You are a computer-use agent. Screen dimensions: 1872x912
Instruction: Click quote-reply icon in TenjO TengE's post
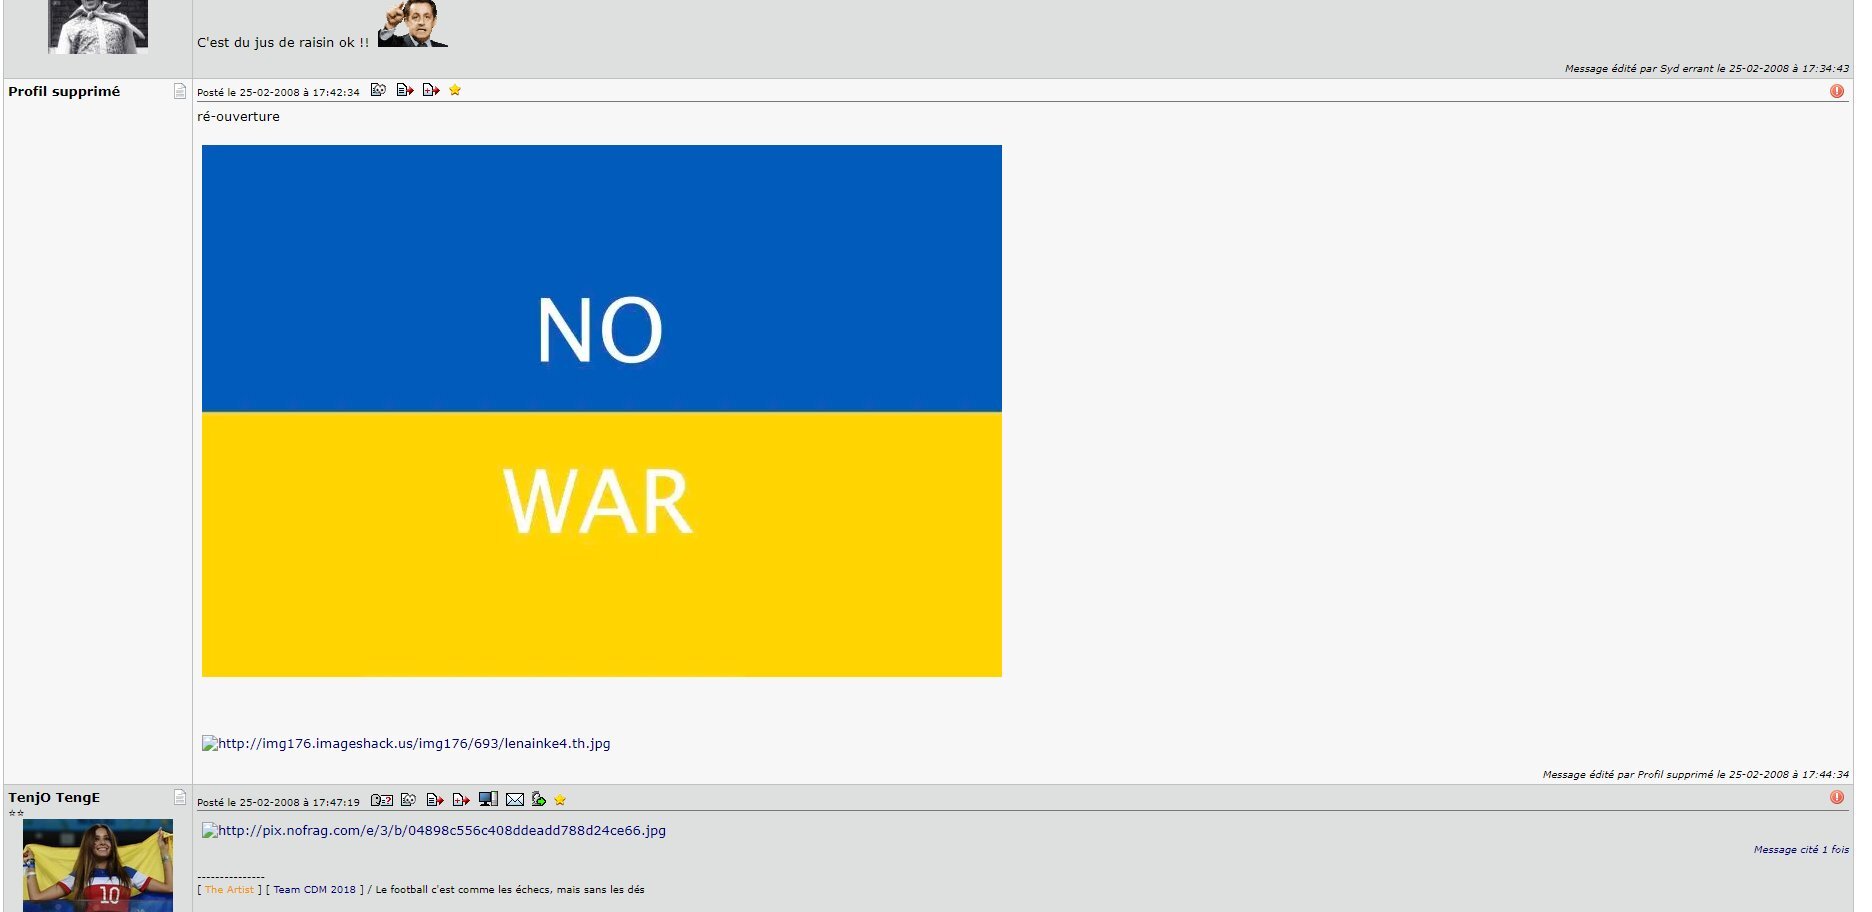[x=434, y=800]
